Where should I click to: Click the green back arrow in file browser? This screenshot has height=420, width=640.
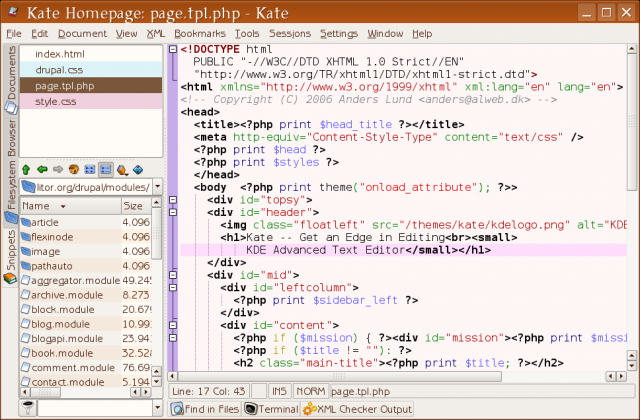point(43,169)
